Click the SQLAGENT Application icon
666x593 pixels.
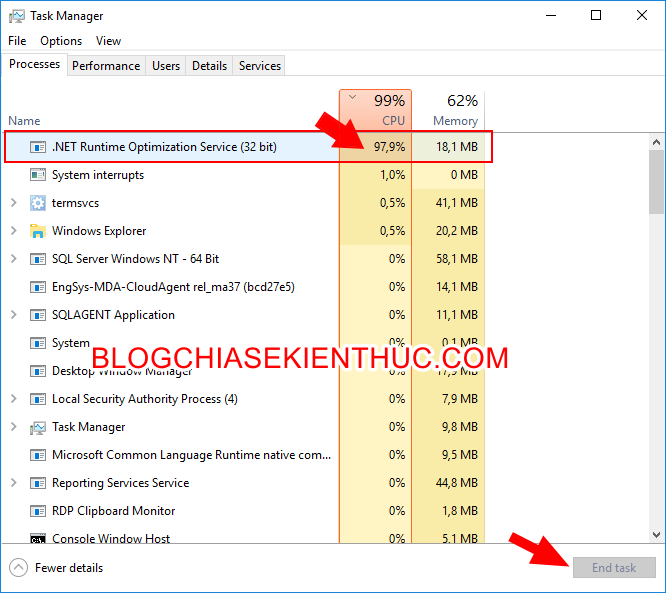pos(38,315)
